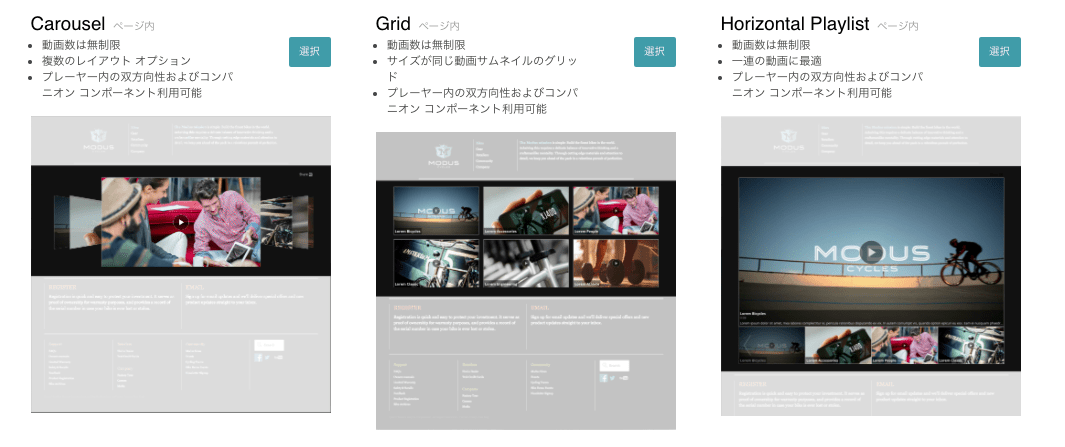Open the bottom-left bike frame thumbnail in Grid

click(437, 263)
